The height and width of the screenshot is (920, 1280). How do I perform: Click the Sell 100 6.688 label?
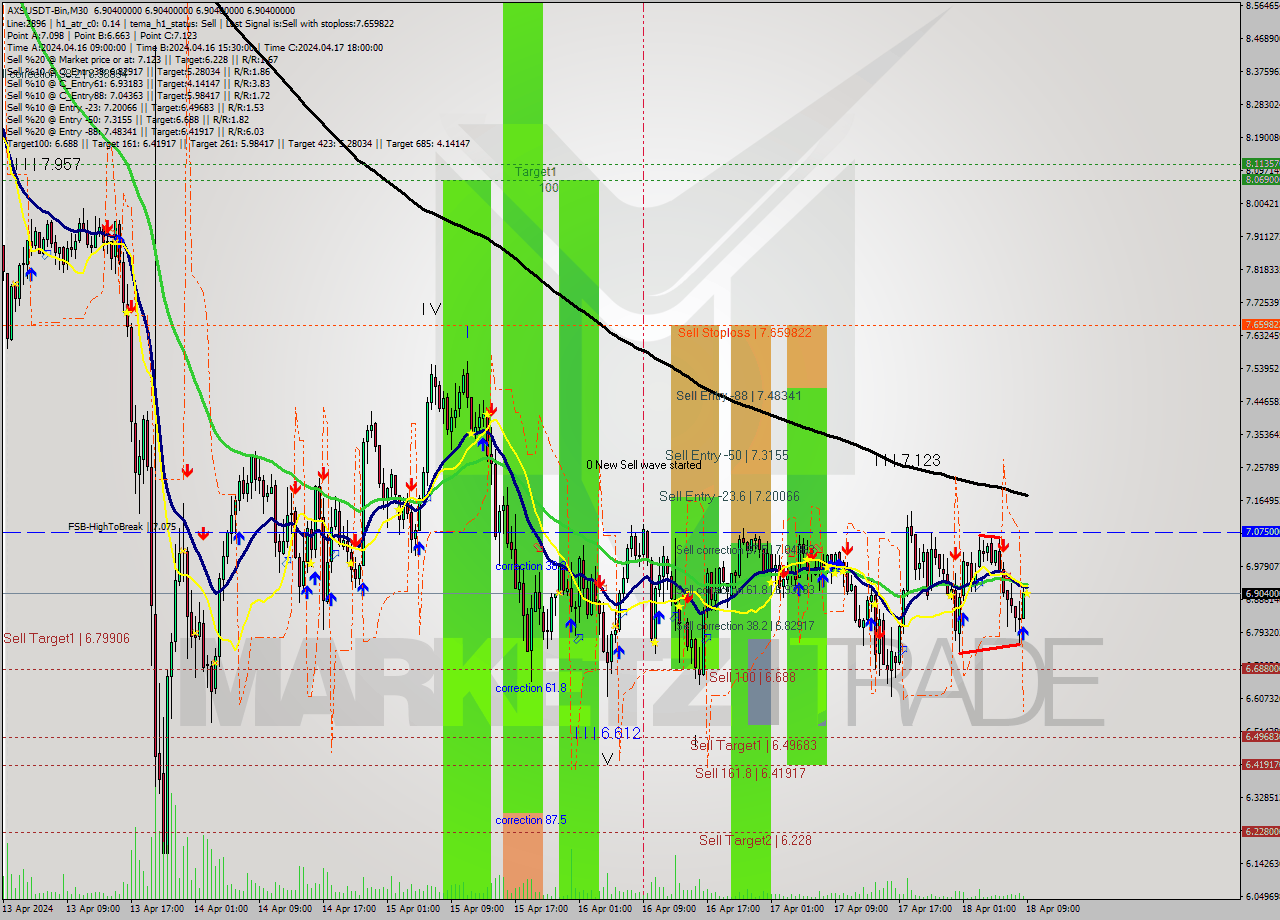(751, 678)
